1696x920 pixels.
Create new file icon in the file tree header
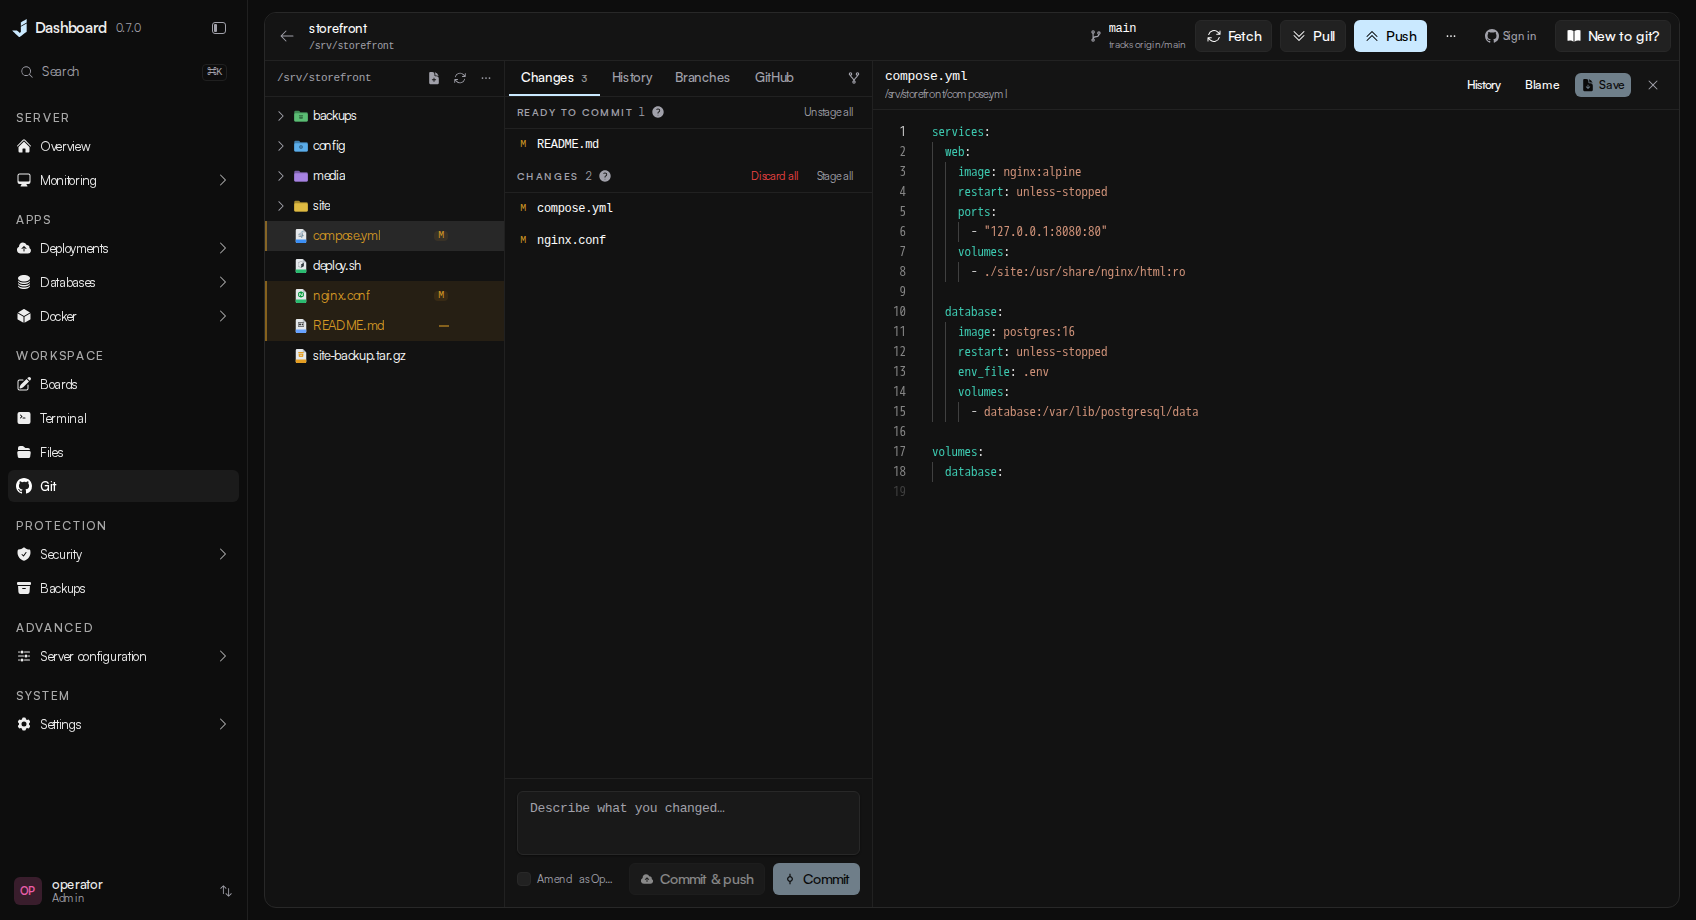[434, 78]
